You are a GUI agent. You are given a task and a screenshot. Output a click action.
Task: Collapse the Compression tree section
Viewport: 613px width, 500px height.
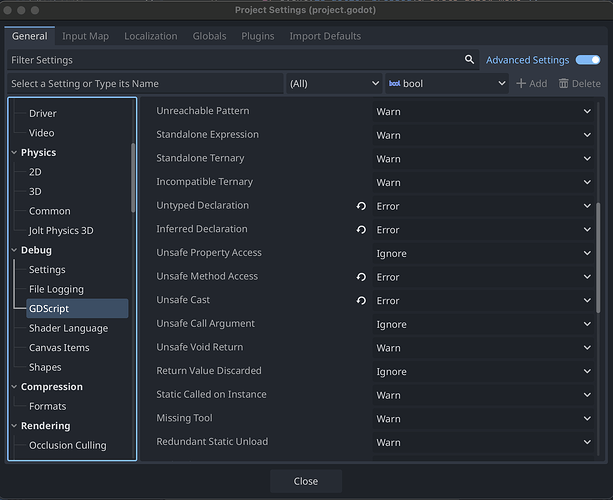[14, 387]
